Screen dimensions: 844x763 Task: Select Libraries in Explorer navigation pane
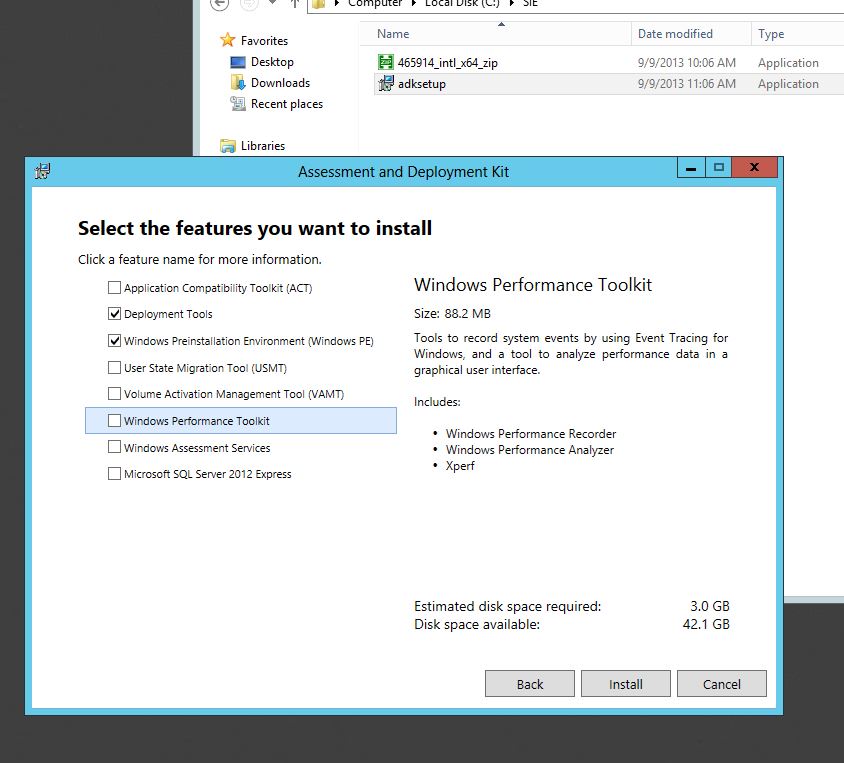pyautogui.click(x=263, y=146)
